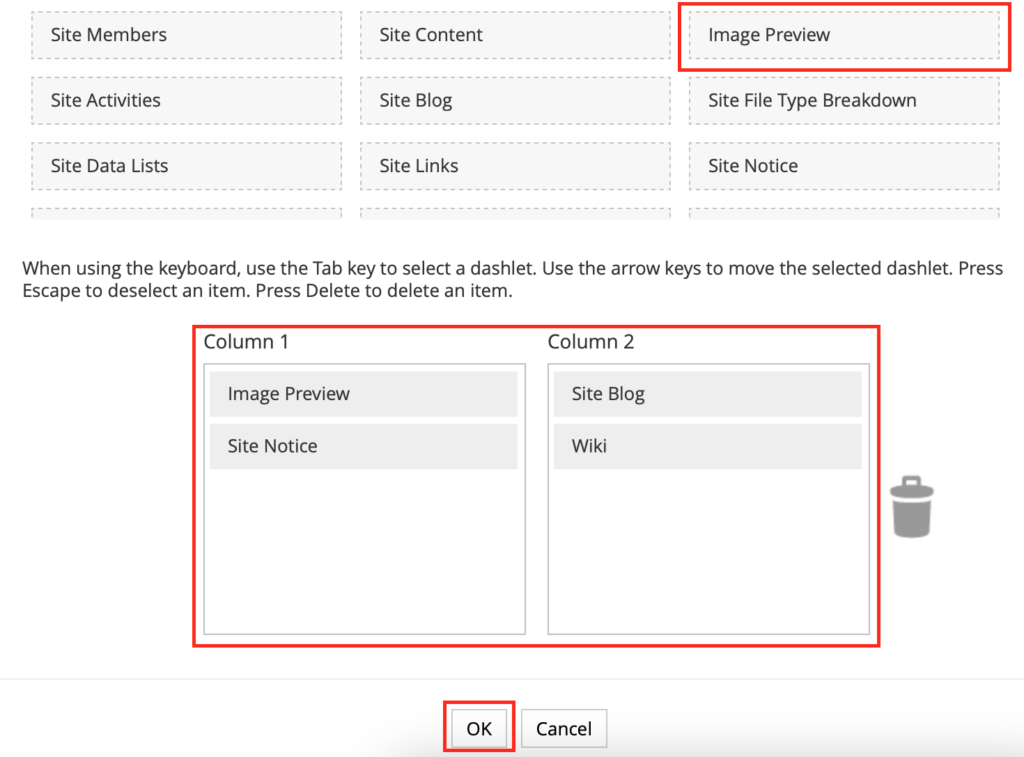
Task: Click the highlighted Image Preview gallery tile
Action: 843,35
